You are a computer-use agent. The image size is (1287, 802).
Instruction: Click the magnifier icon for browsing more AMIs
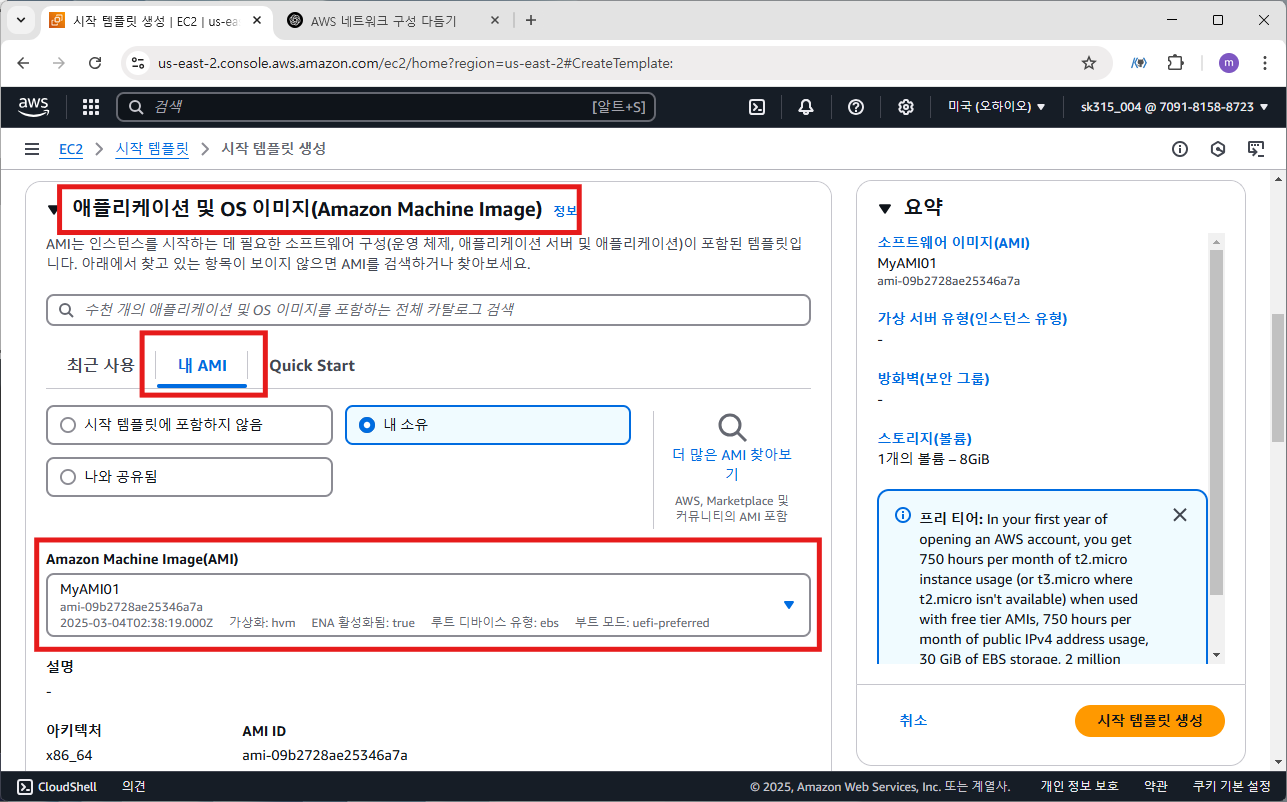tap(732, 428)
